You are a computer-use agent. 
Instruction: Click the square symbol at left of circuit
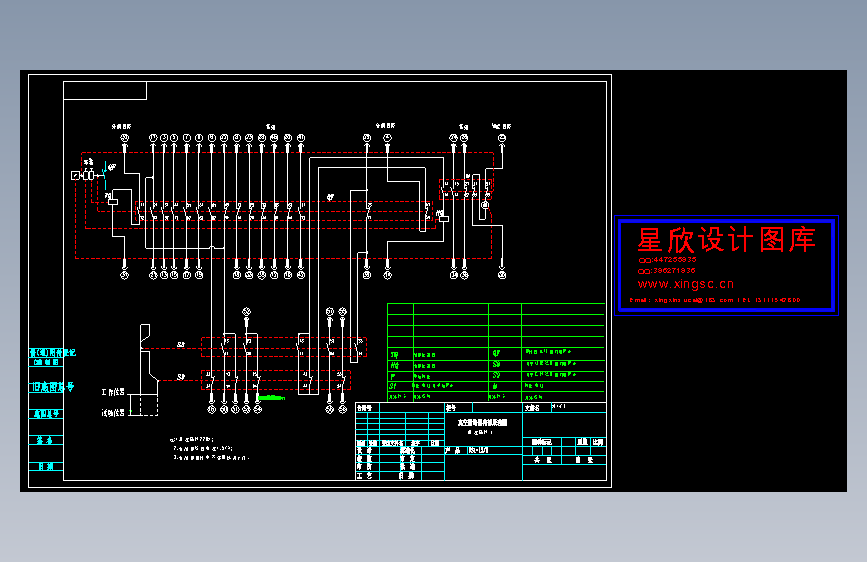coord(75,175)
